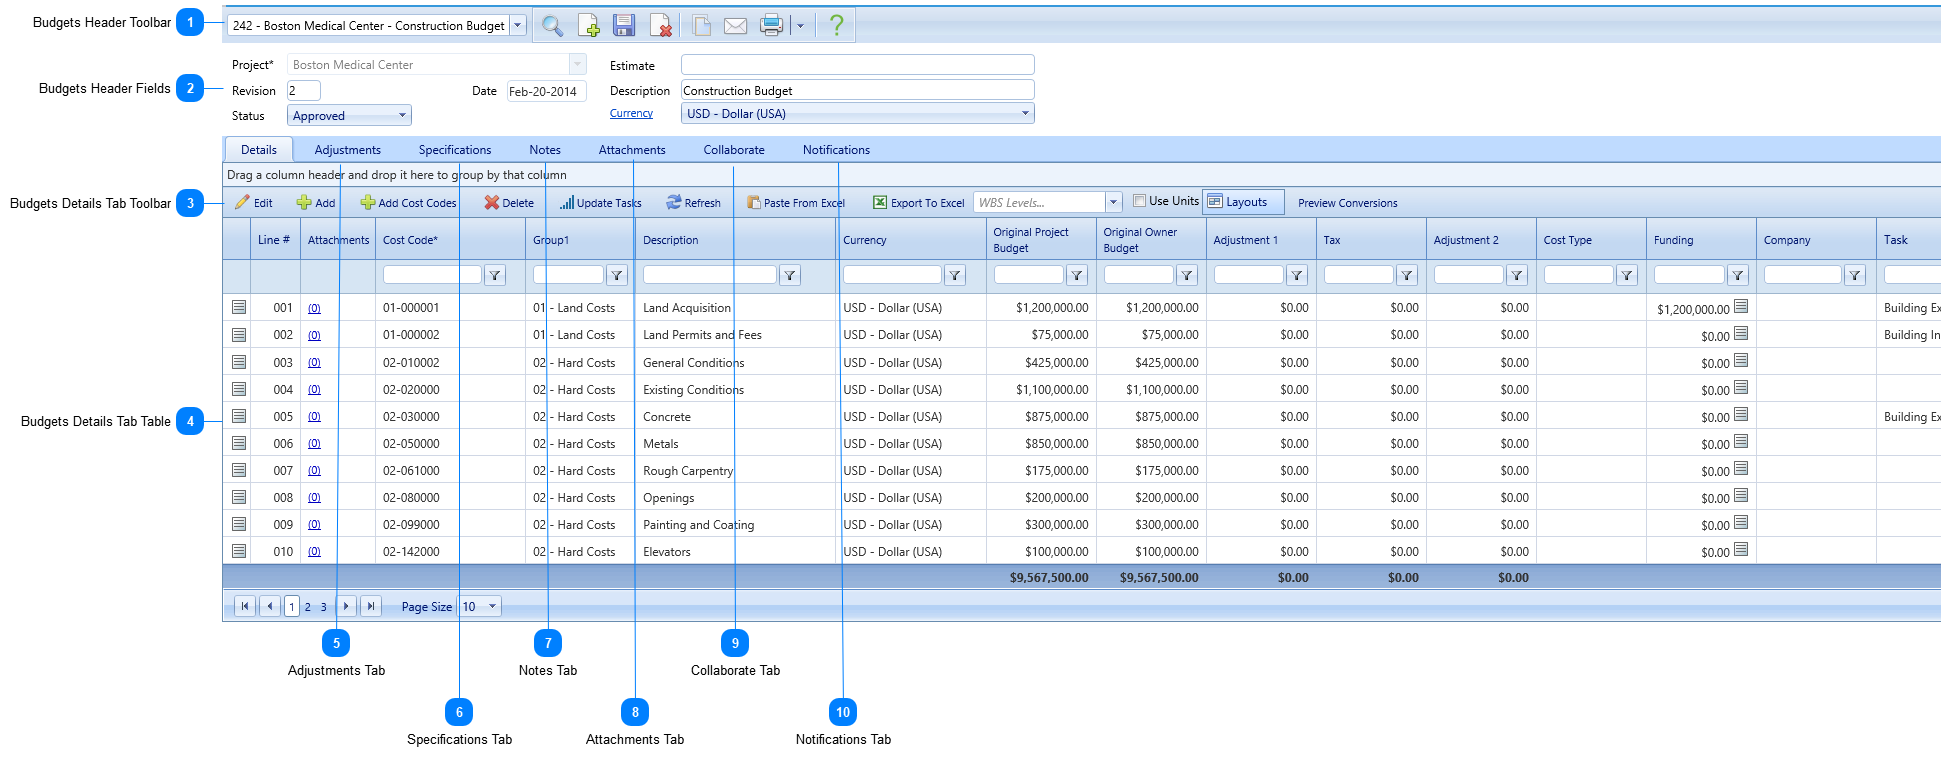Click the Delete record icon with red X

tap(660, 26)
